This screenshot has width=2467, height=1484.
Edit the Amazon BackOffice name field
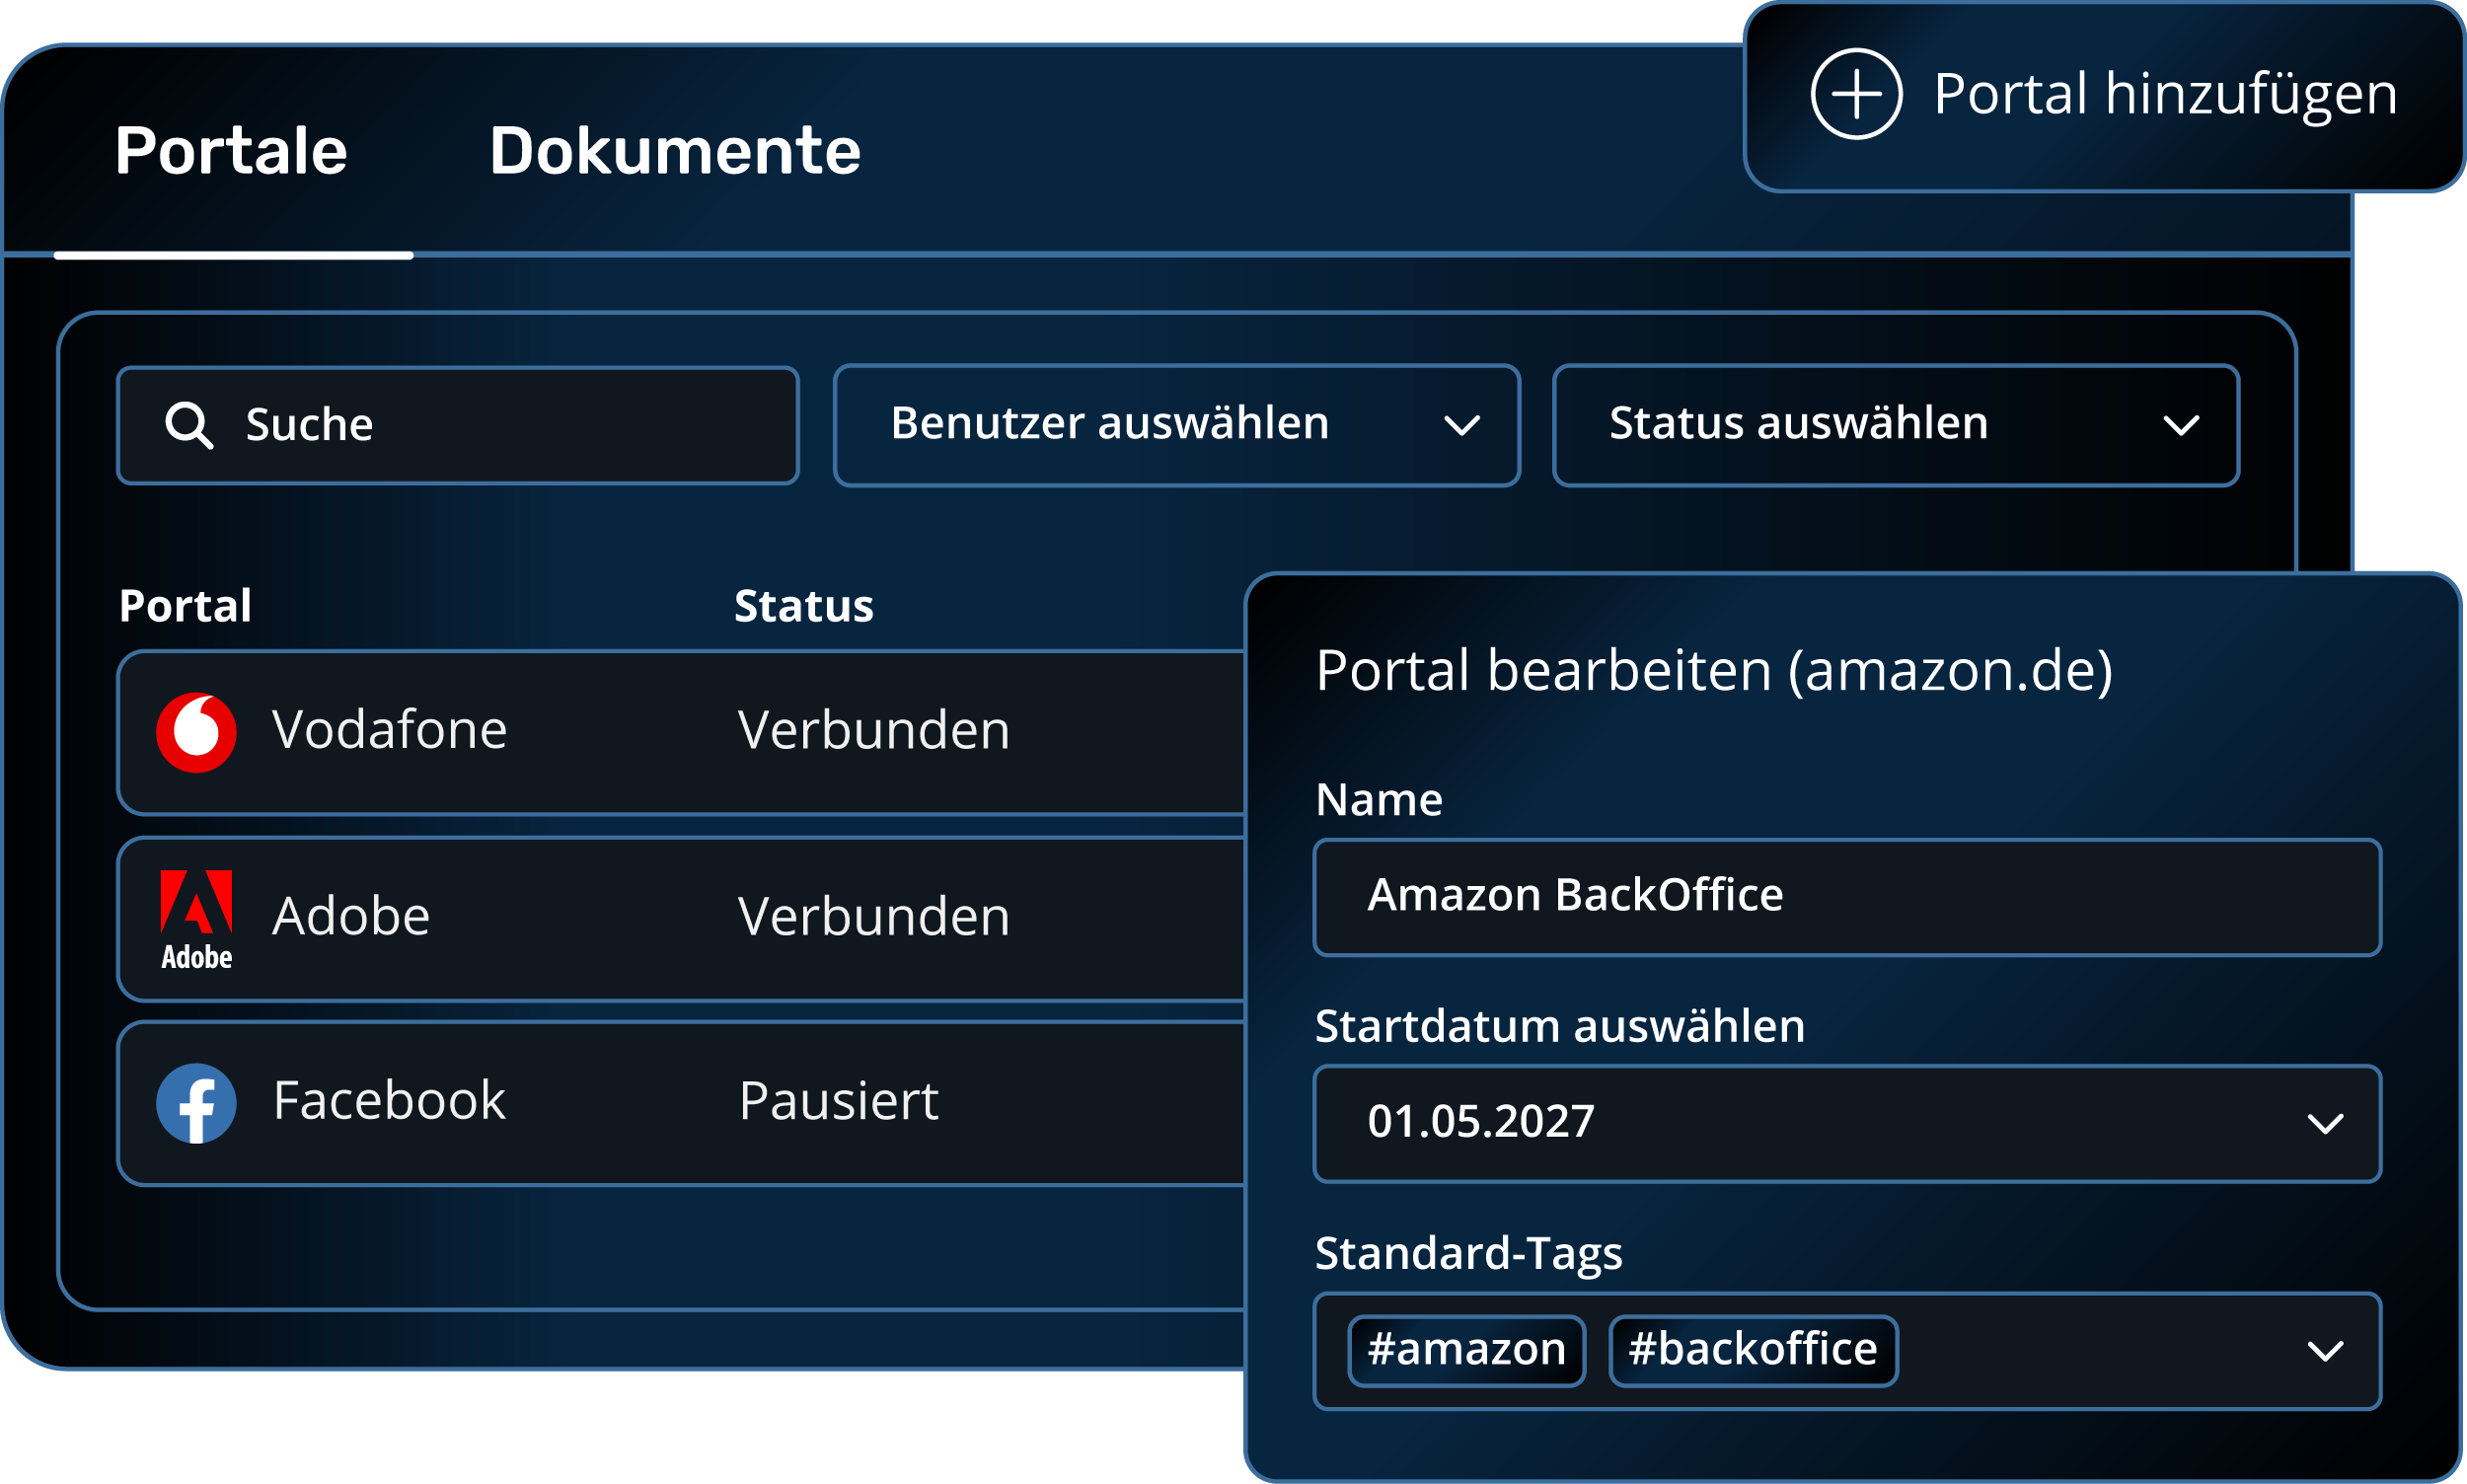[x=1847, y=897]
